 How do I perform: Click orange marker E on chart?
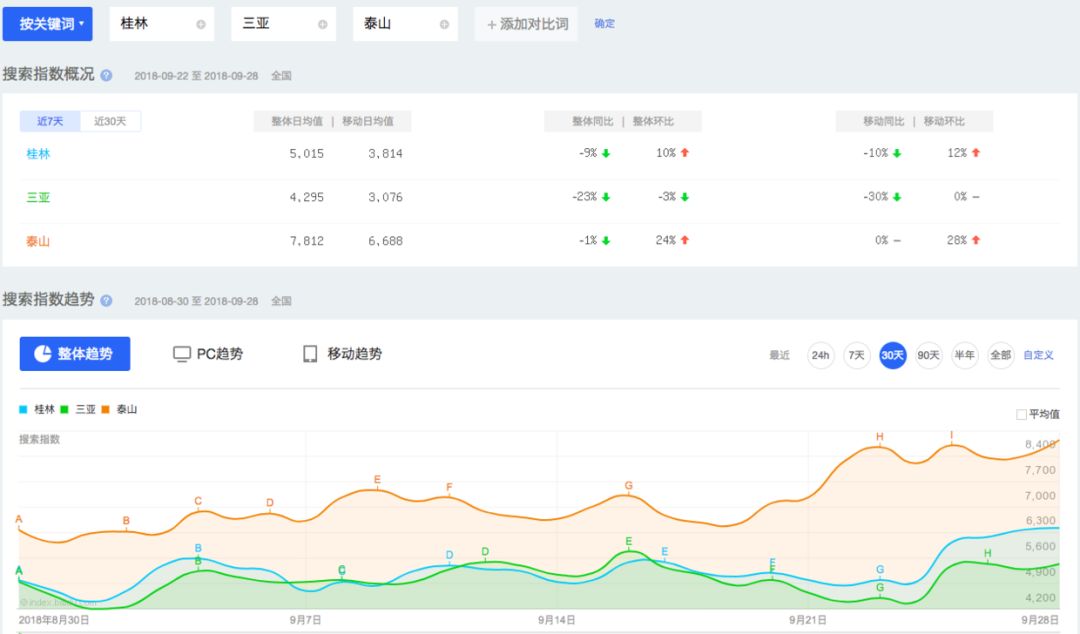(x=377, y=480)
